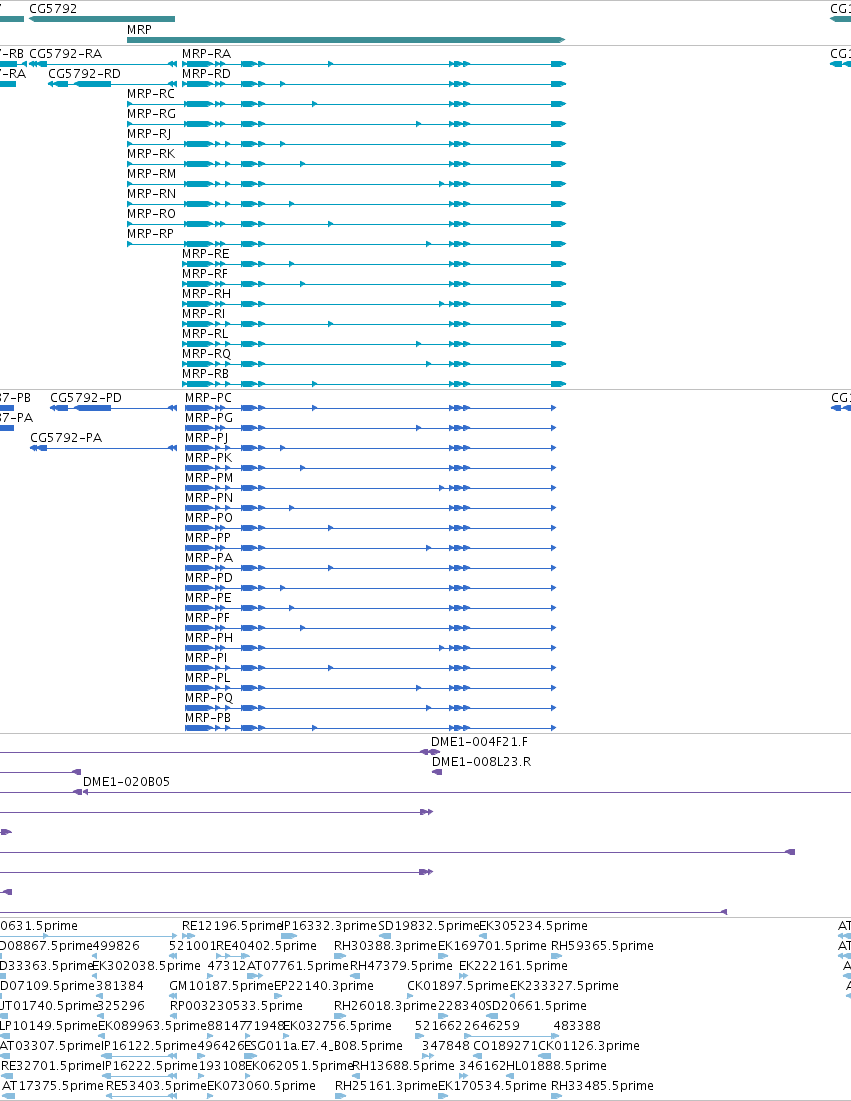This screenshot has height=1101, width=851.
Task: Select the MRP-RI transcript label
Action: pos(204,314)
